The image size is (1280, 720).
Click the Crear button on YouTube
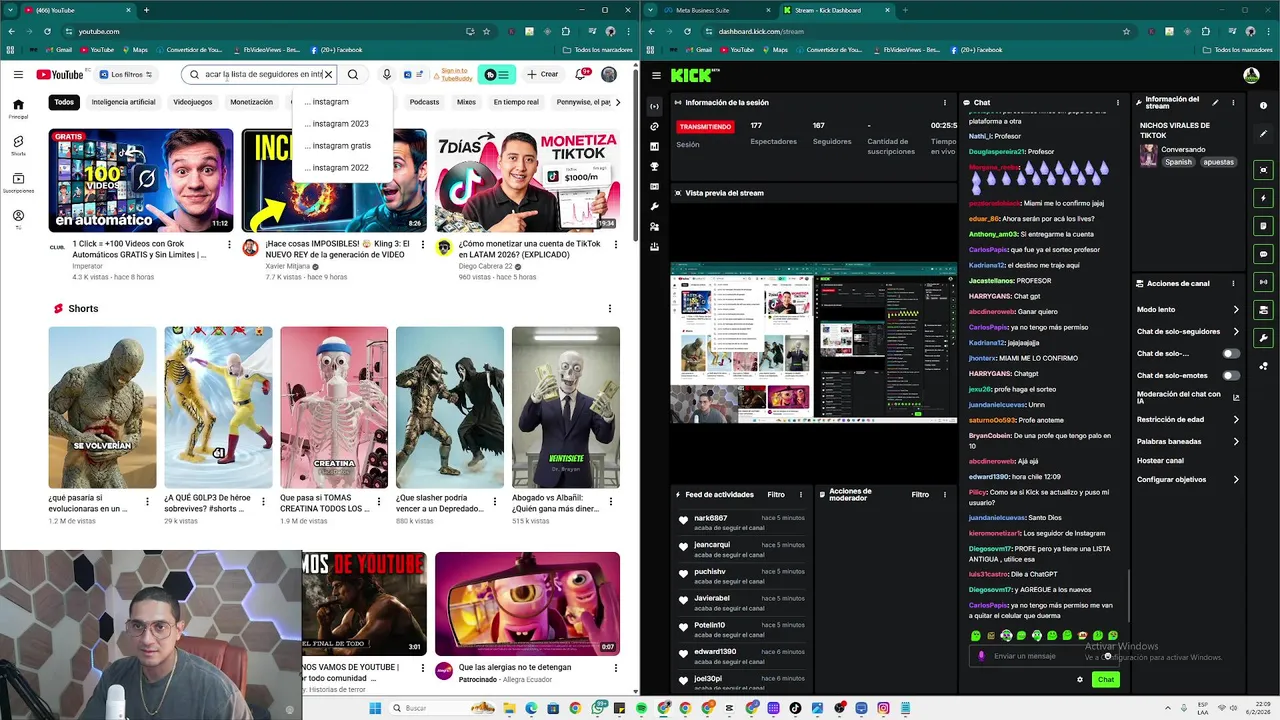545,74
